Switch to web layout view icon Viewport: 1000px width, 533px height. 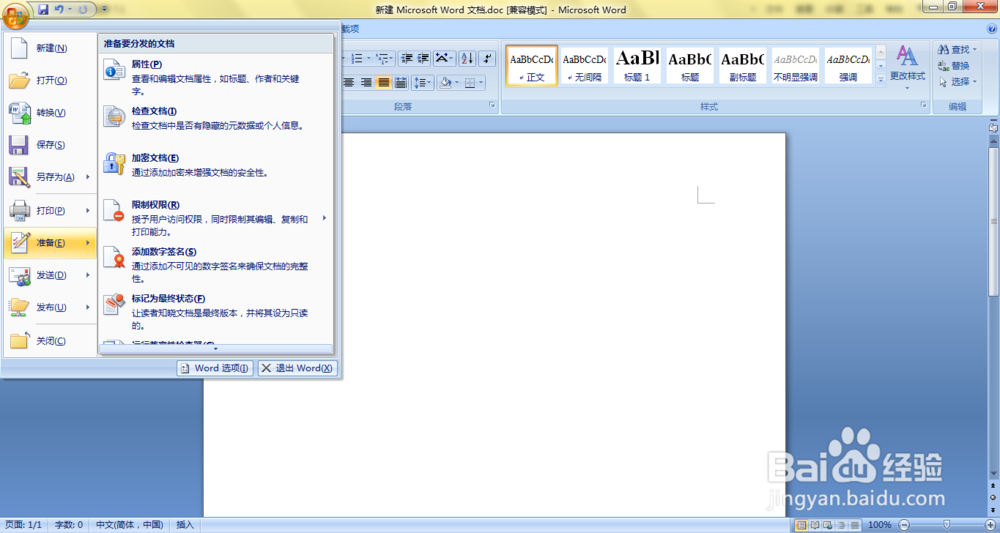point(828,525)
